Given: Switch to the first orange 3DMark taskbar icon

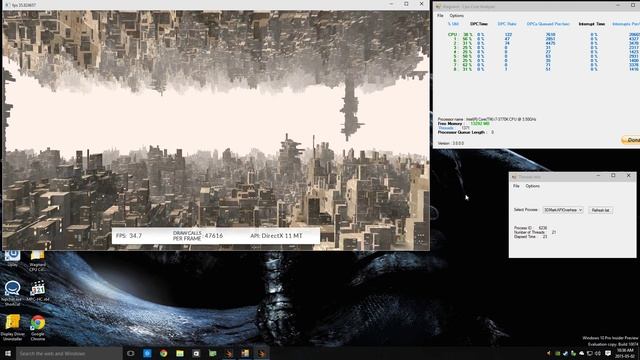Looking at the screenshot, I should [x=229, y=353].
